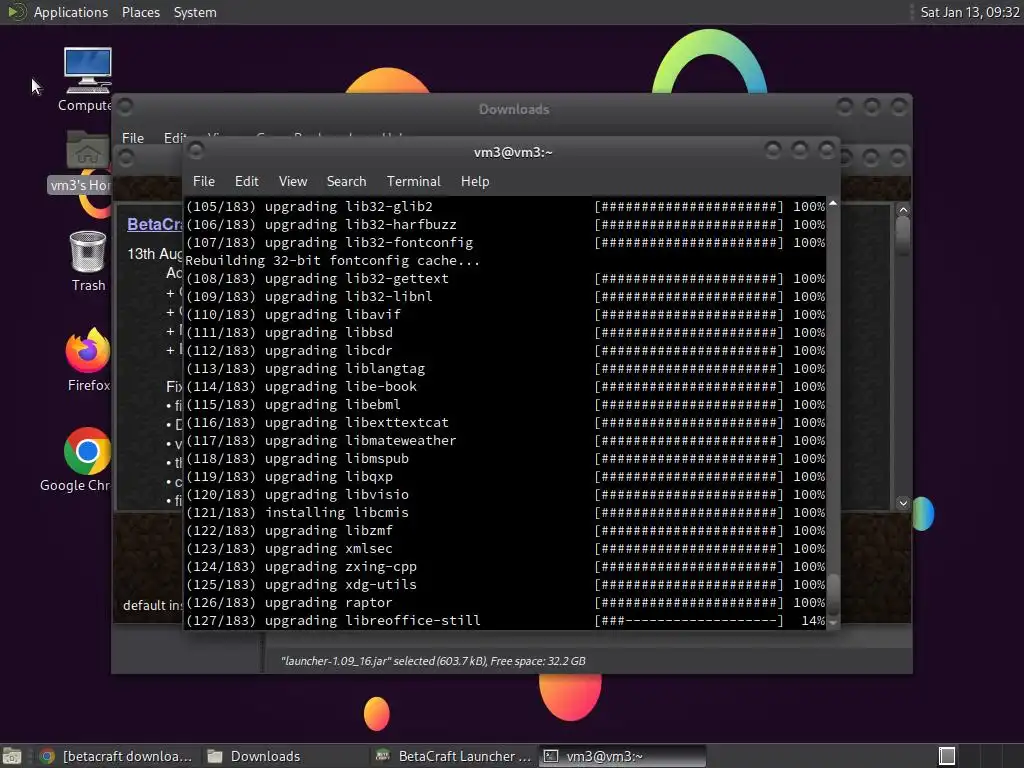Image resolution: width=1024 pixels, height=768 pixels.
Task: Click the 'upgrading libmateweather' terminal line
Action: (x=505, y=441)
